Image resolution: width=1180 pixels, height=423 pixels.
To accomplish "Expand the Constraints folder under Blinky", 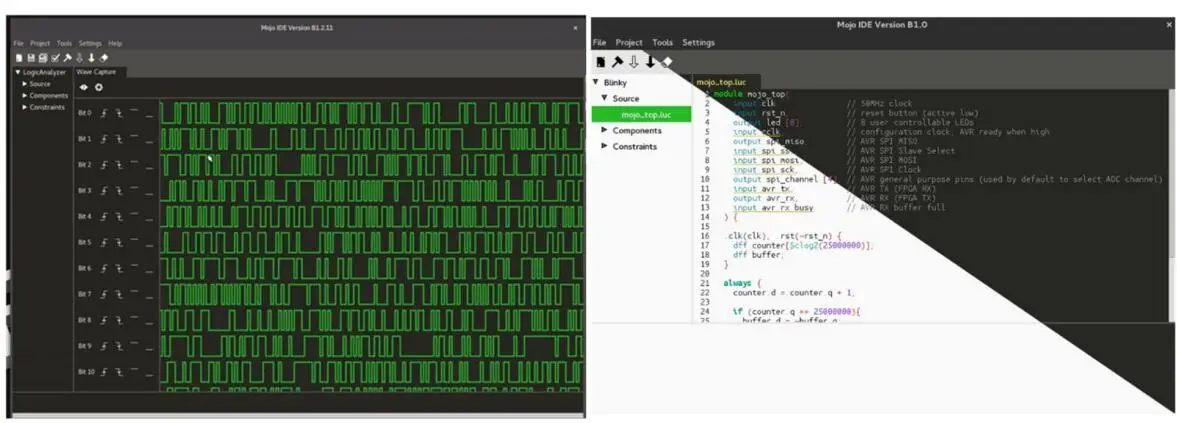I will tap(604, 146).
